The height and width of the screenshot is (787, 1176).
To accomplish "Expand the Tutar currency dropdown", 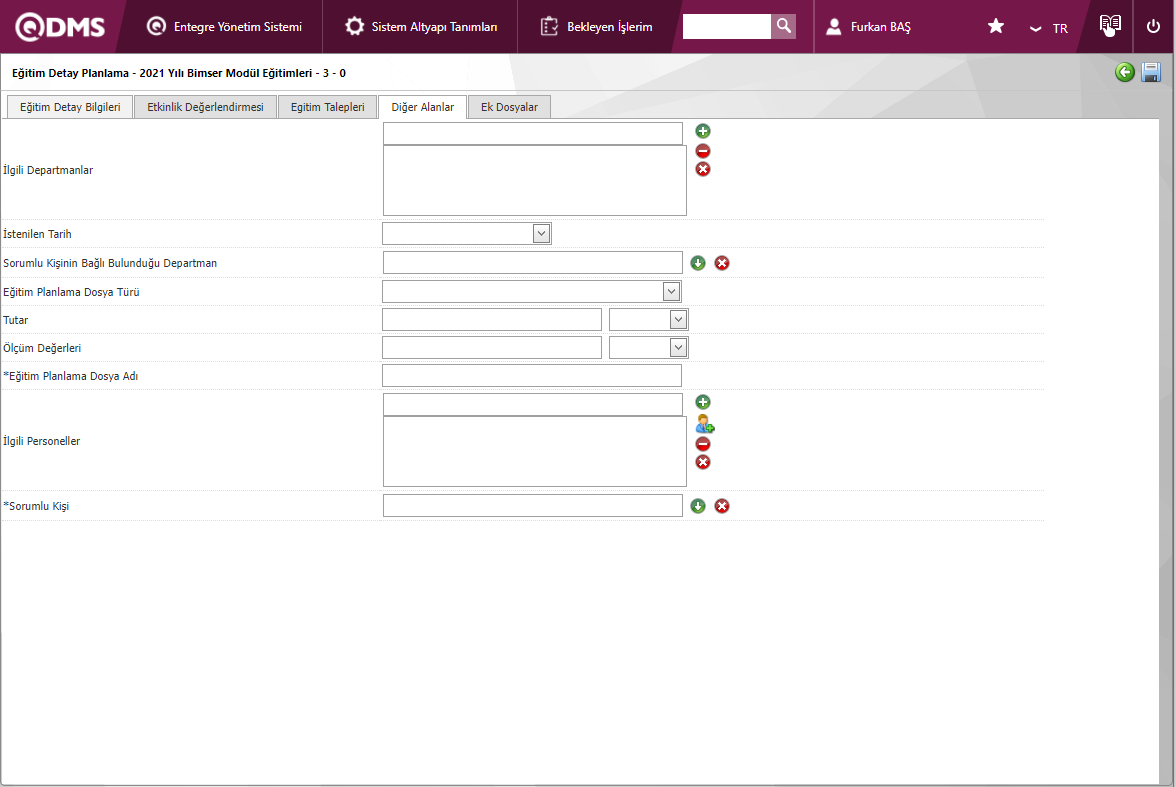I will tap(678, 319).
